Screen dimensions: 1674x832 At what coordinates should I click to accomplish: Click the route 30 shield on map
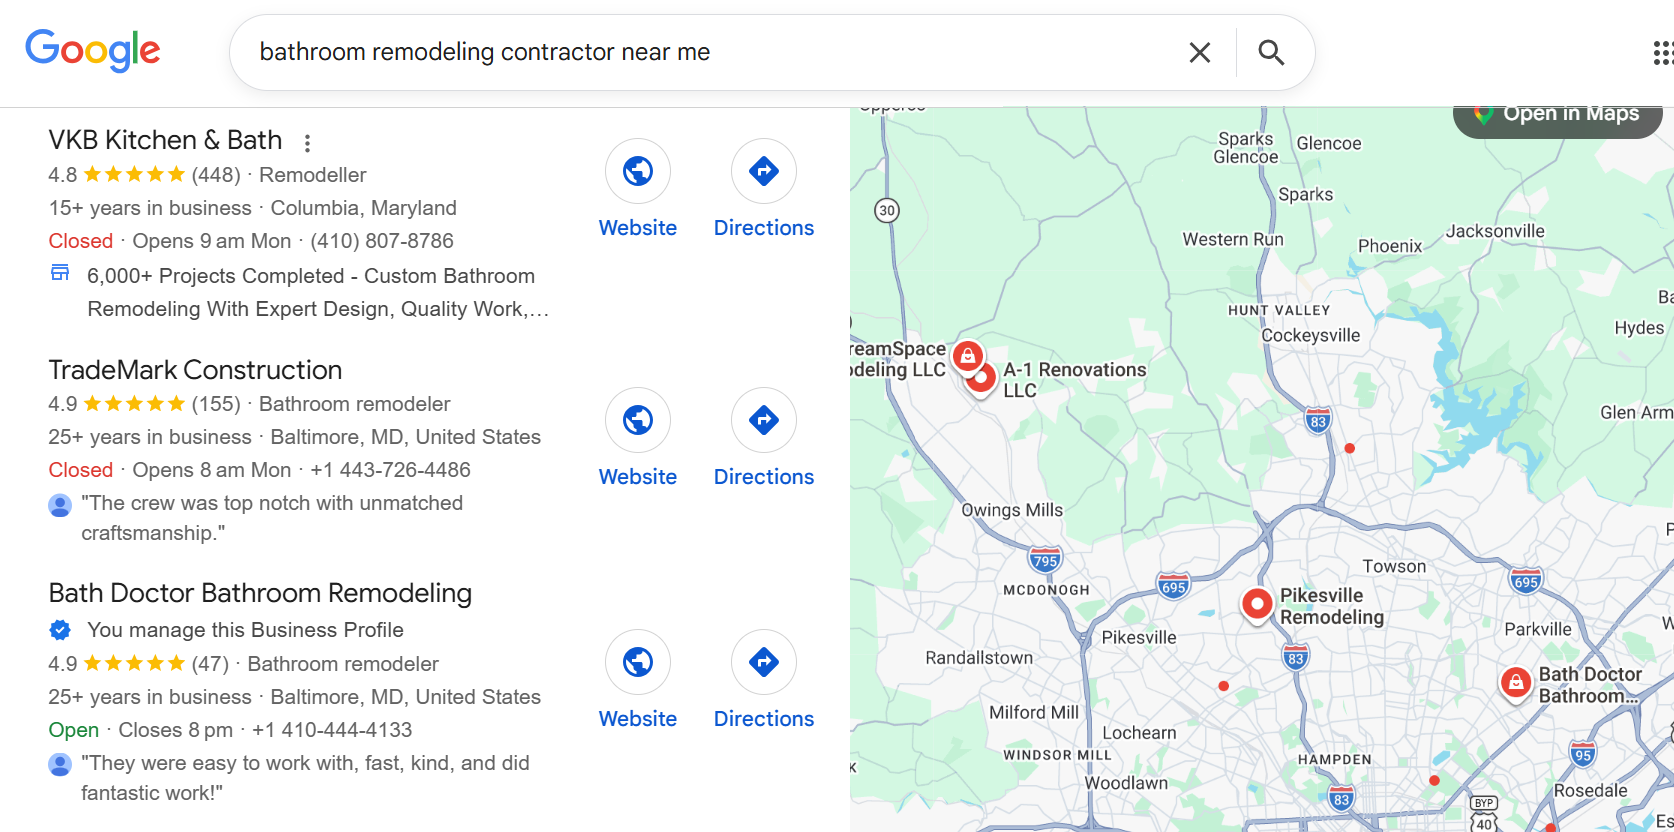pos(887,210)
